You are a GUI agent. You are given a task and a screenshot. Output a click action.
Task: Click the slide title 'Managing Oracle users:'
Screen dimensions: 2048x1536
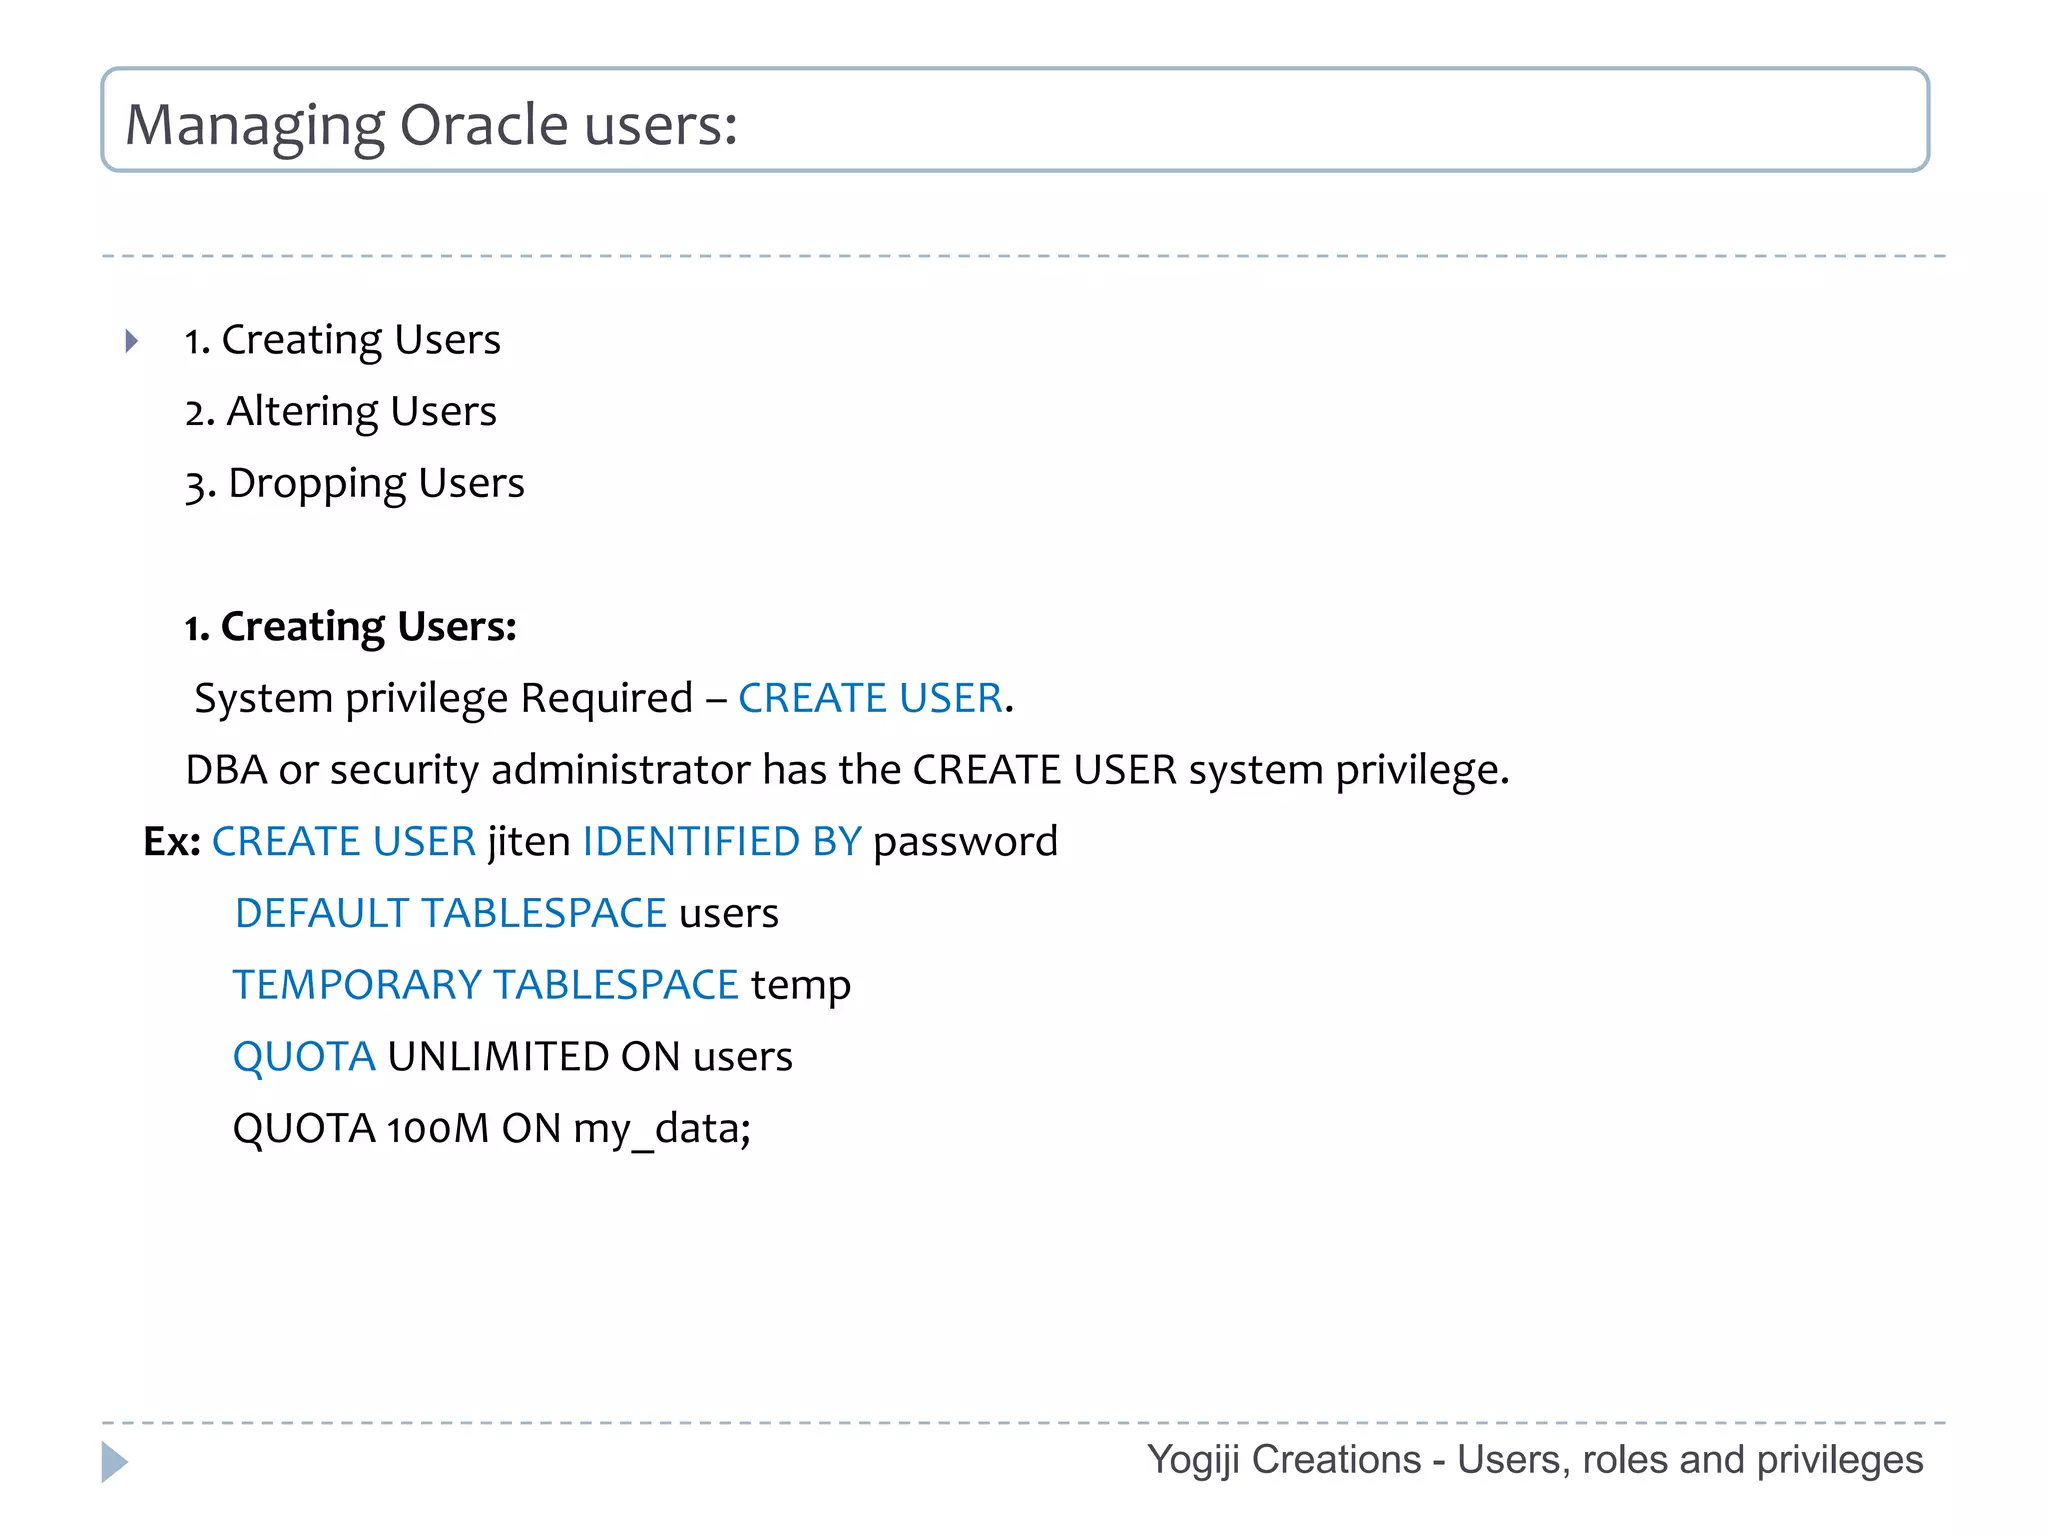[x=431, y=125]
